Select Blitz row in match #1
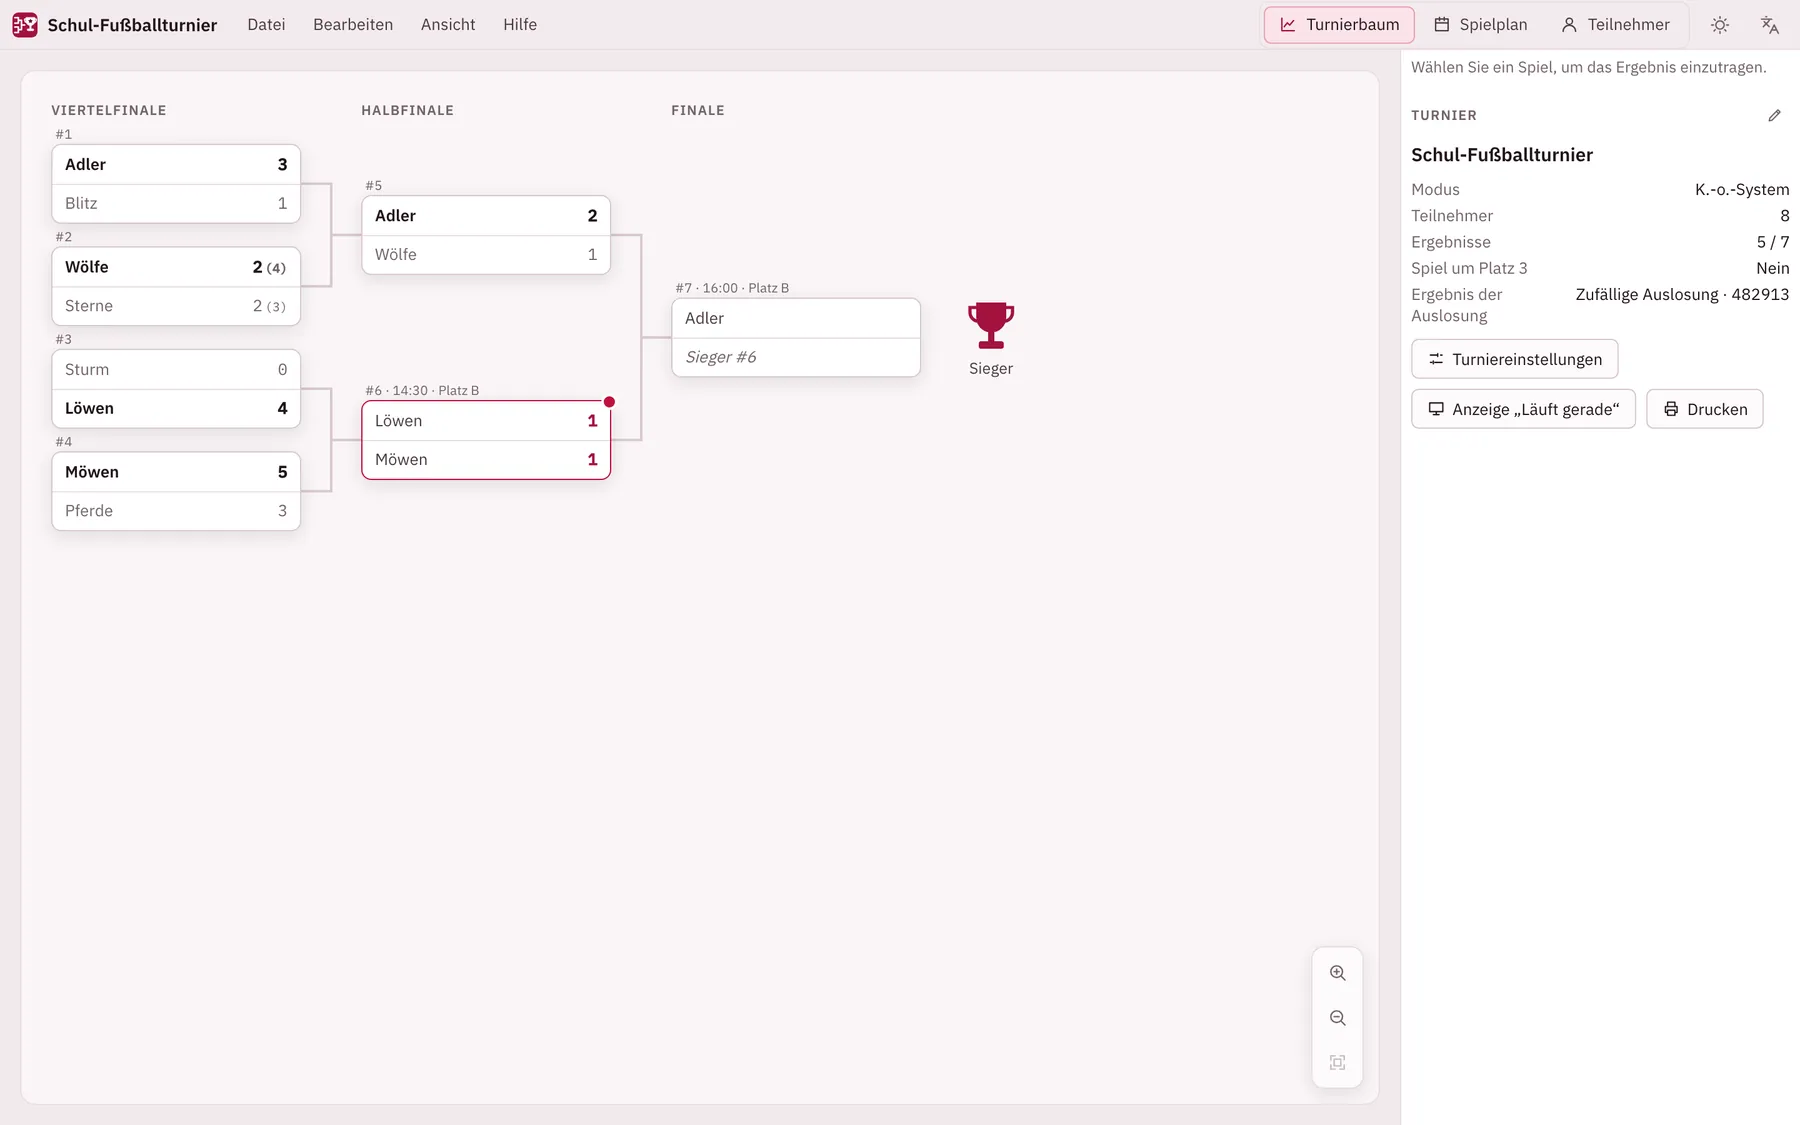The height and width of the screenshot is (1125, 1800). point(176,204)
